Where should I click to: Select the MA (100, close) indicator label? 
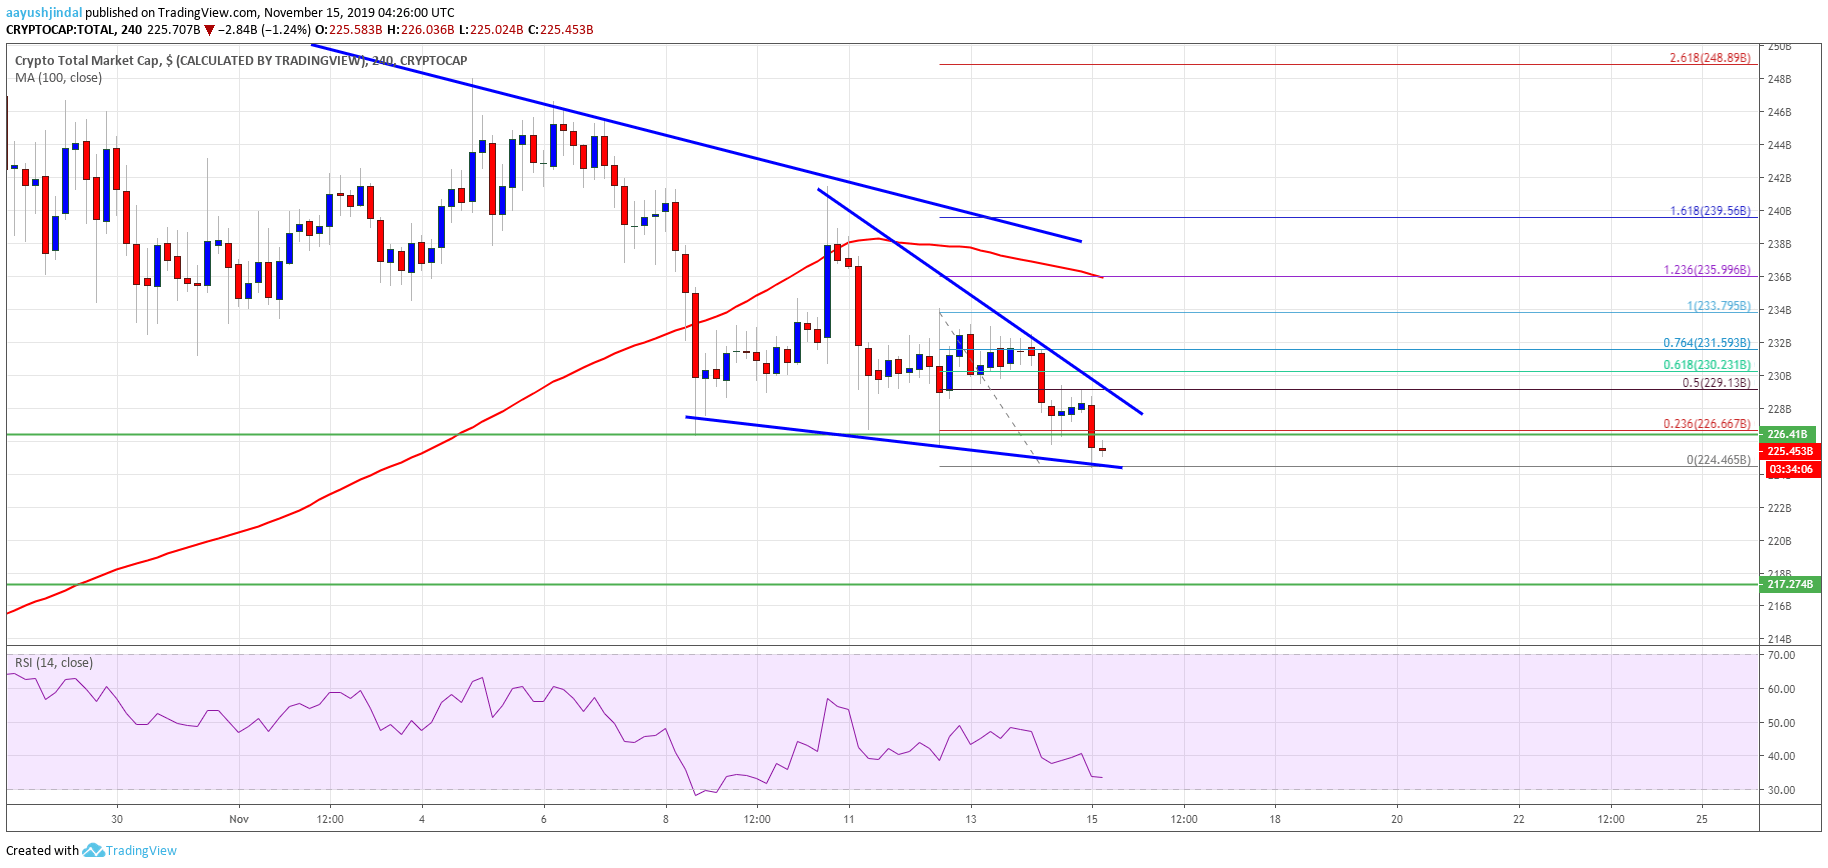pyautogui.click(x=58, y=78)
